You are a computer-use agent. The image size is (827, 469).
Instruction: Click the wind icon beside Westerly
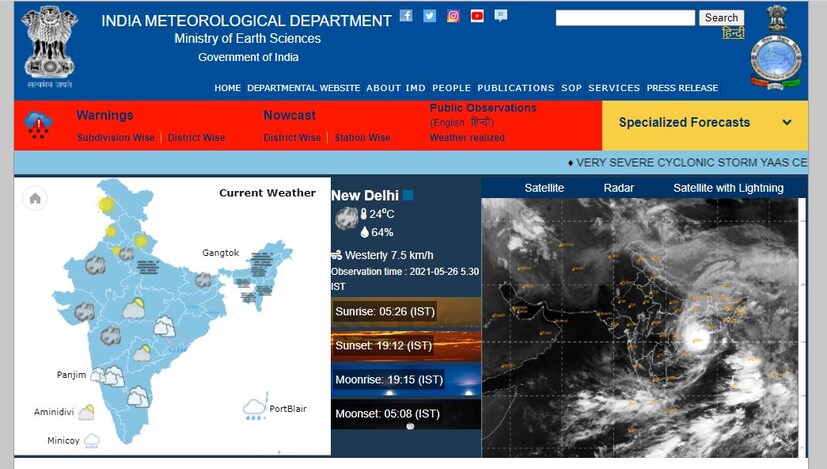coord(336,255)
